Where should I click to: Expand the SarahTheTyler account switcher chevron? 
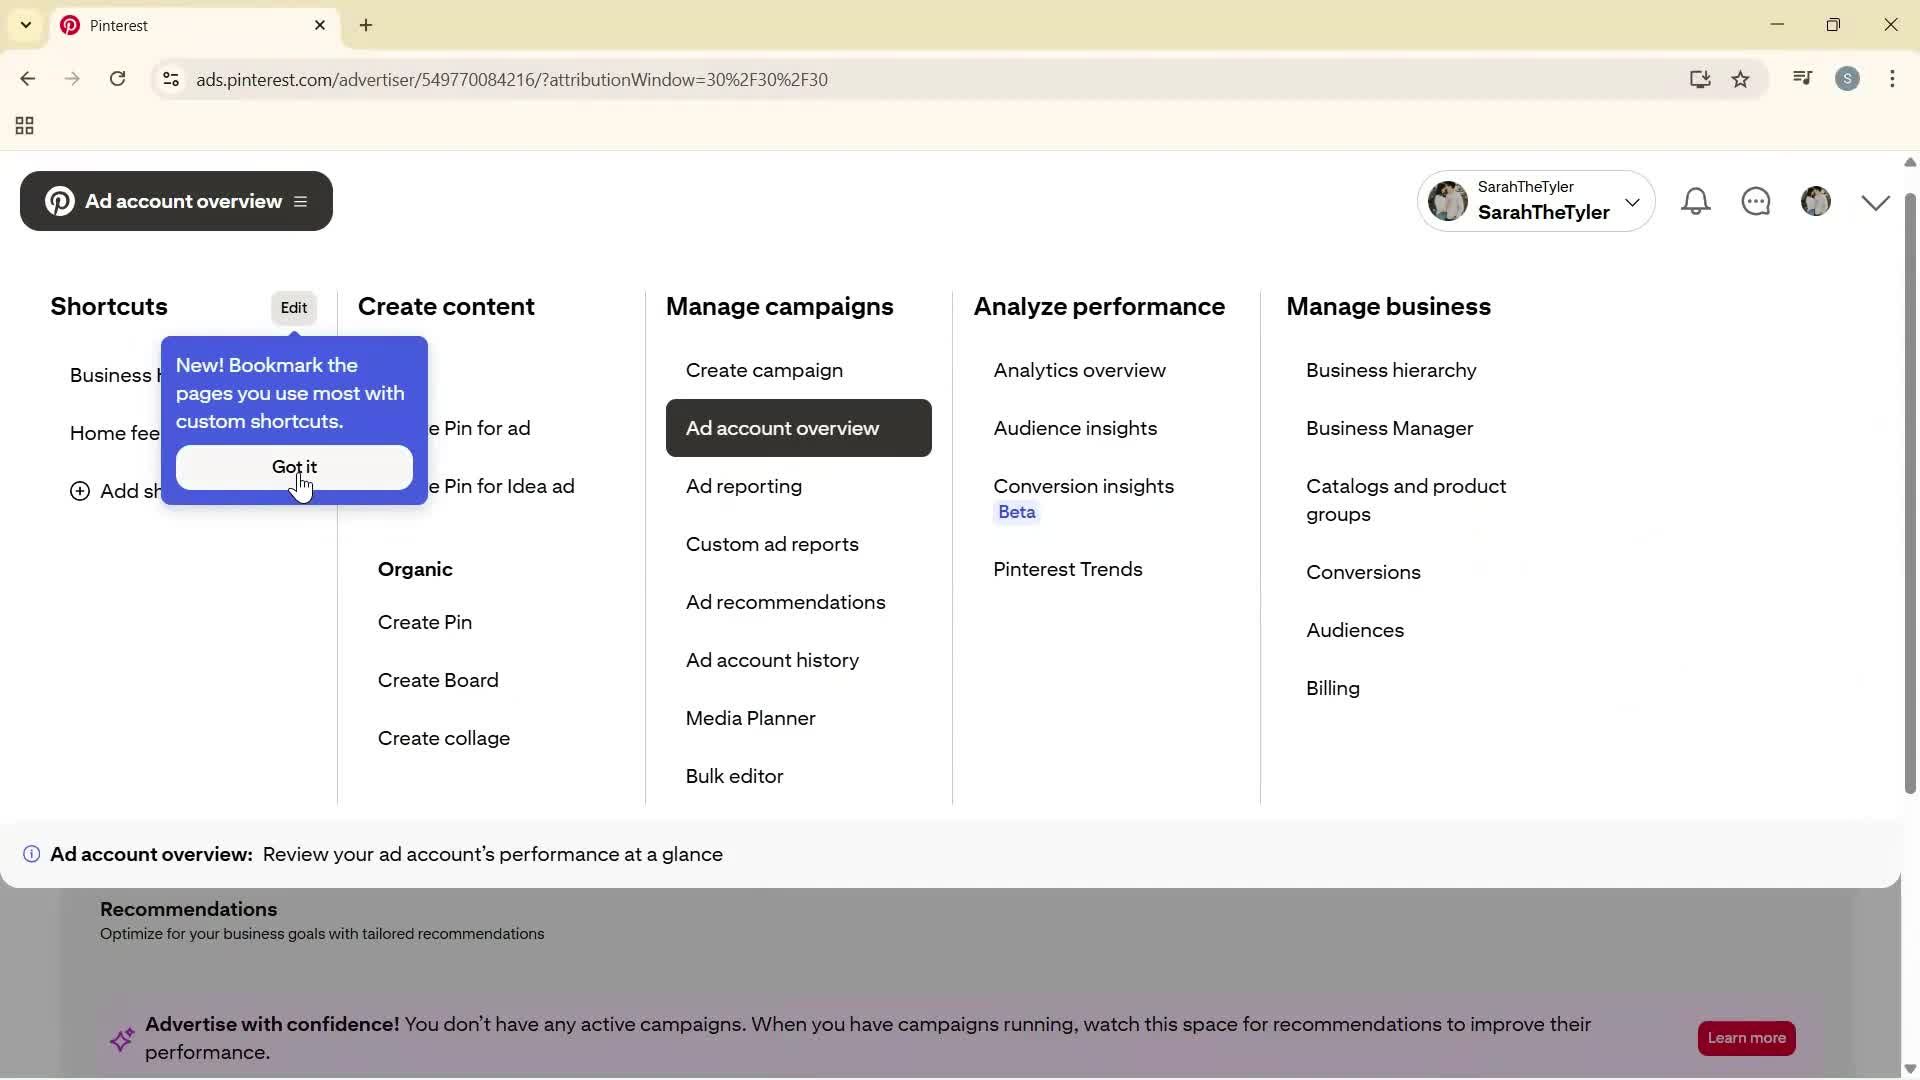1634,201
